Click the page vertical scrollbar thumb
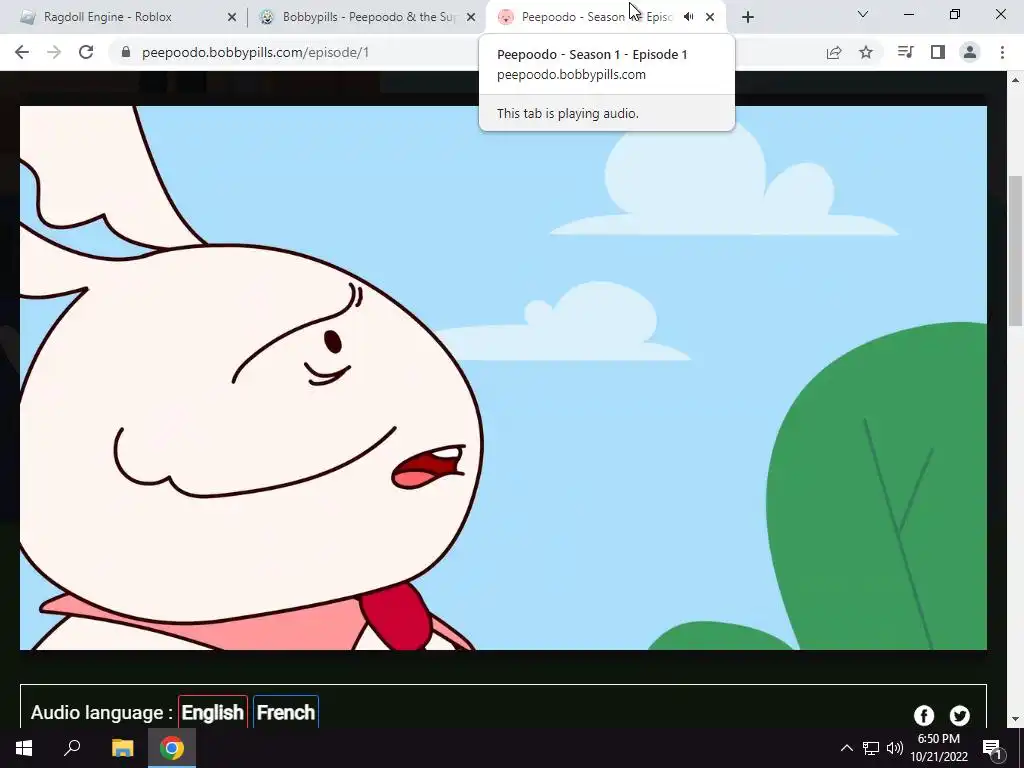The width and height of the screenshot is (1024, 768). pos(1016,251)
